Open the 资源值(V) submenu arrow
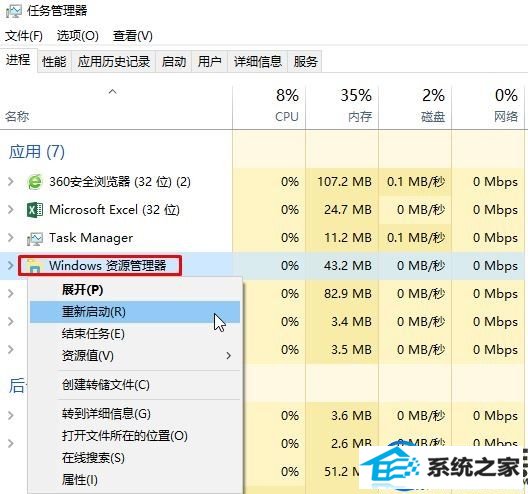Screen dimensions: 528x494 (x=229, y=356)
